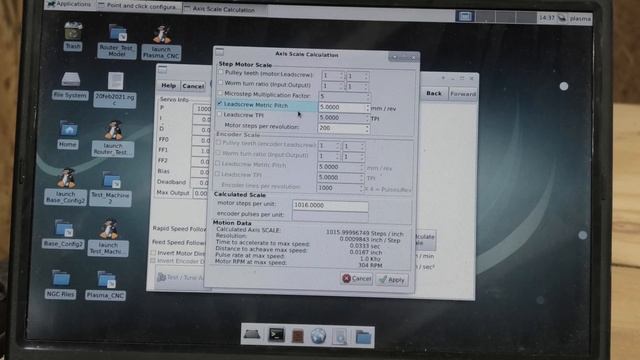Click Cancel in Axis Scale dialog
Viewport: 640px width, 360px height.
(356, 278)
